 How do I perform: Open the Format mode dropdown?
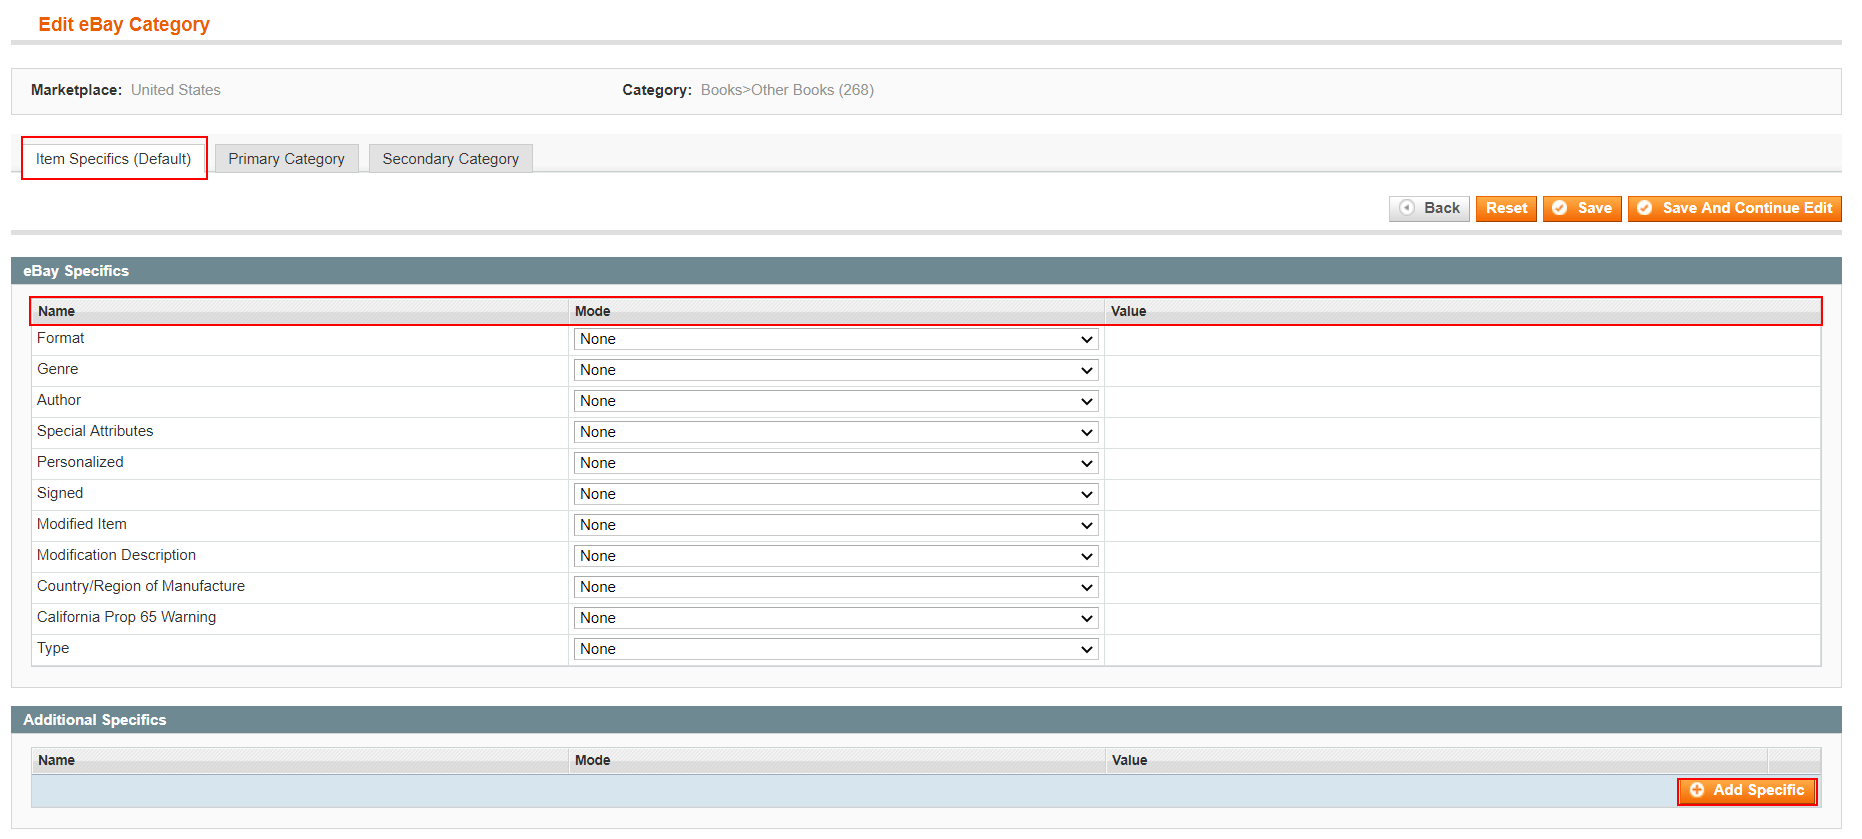point(836,339)
